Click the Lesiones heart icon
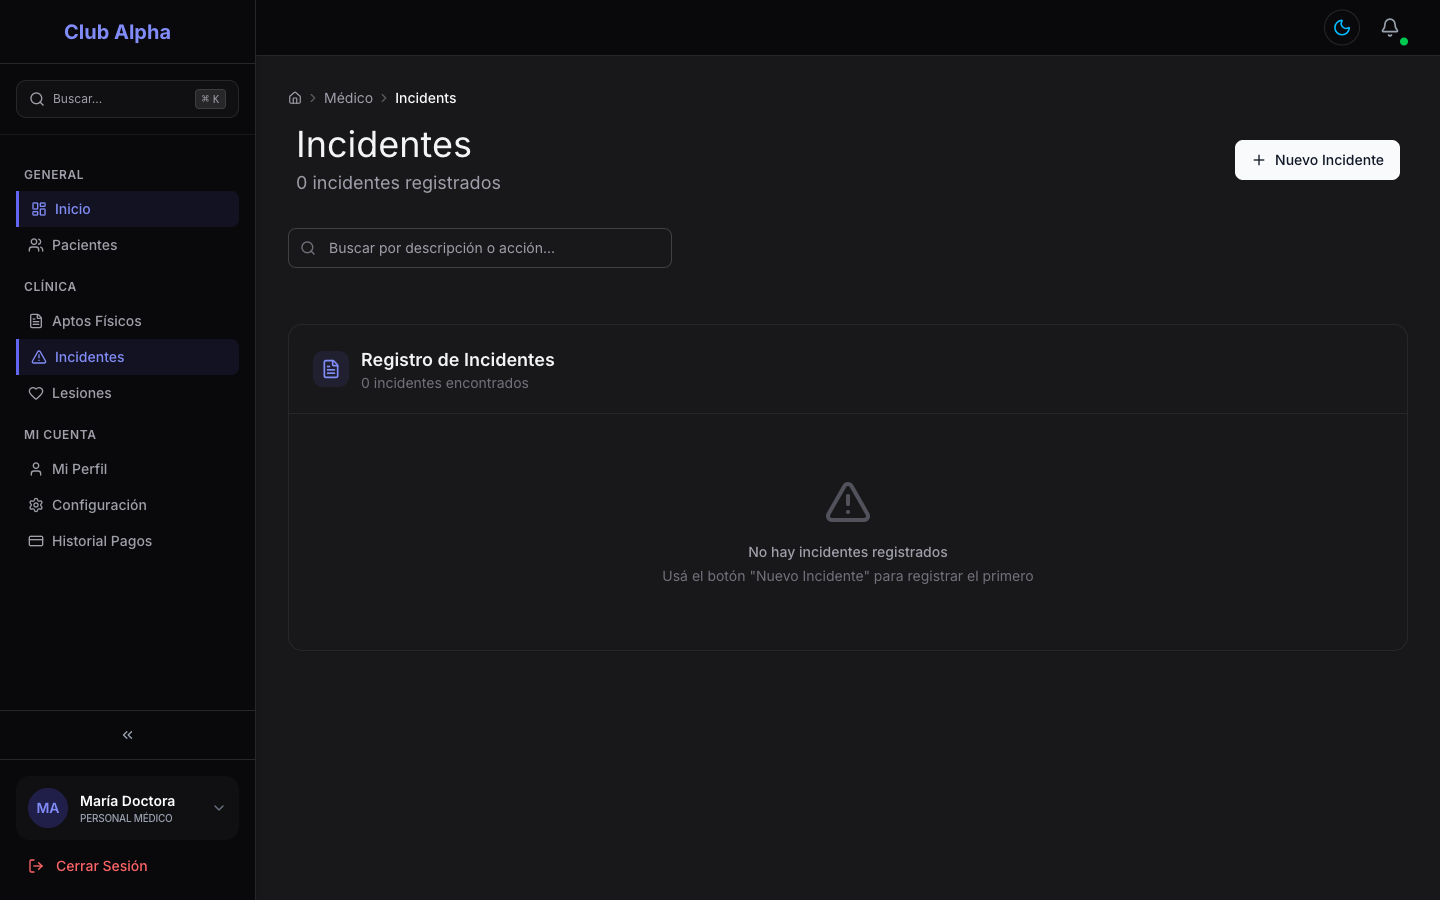Screen dimensions: 1440x900 tap(36, 393)
